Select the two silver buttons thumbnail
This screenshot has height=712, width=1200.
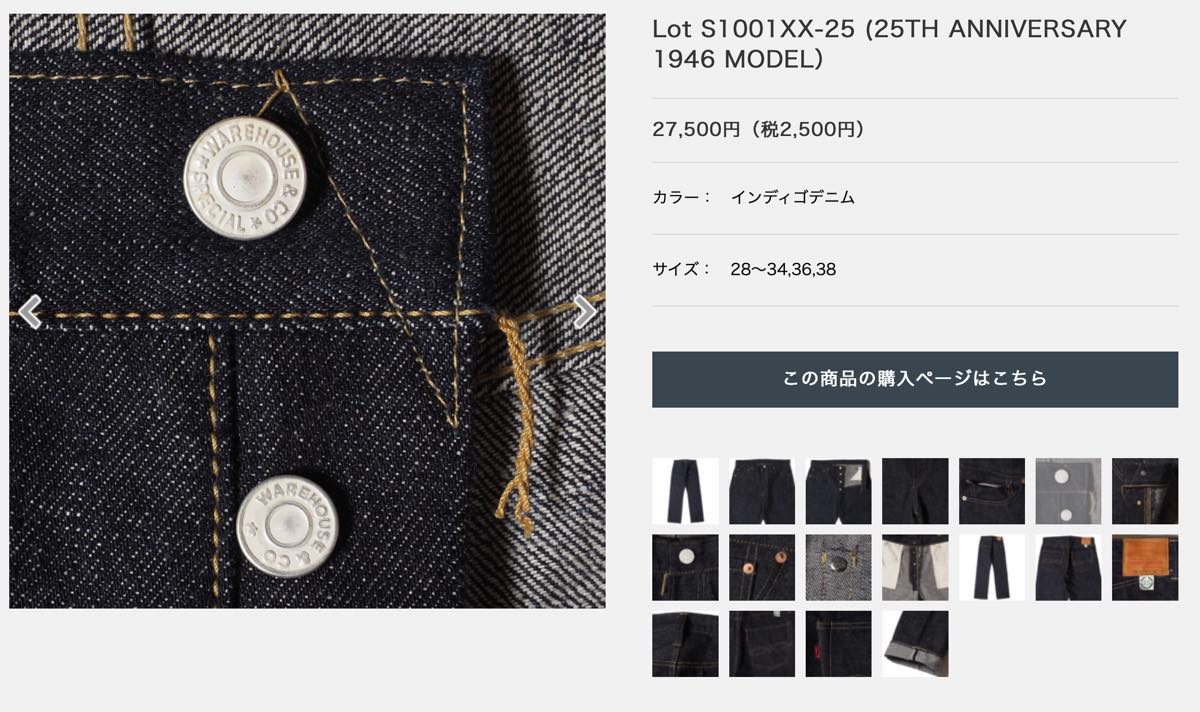point(1068,491)
